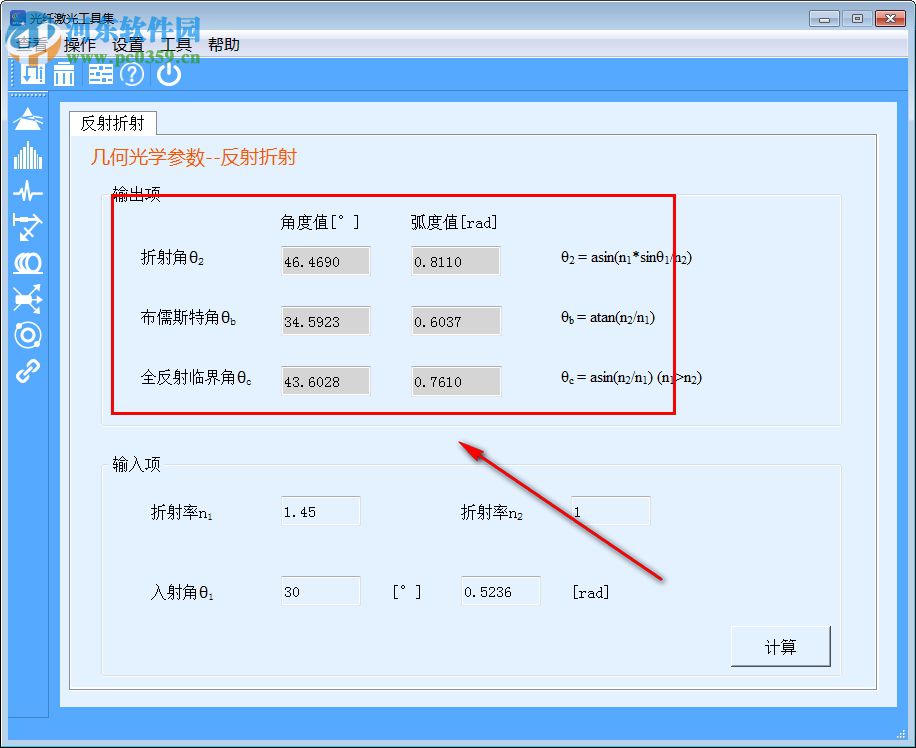Open the fiber coil tool
916x748 pixels.
point(28,264)
